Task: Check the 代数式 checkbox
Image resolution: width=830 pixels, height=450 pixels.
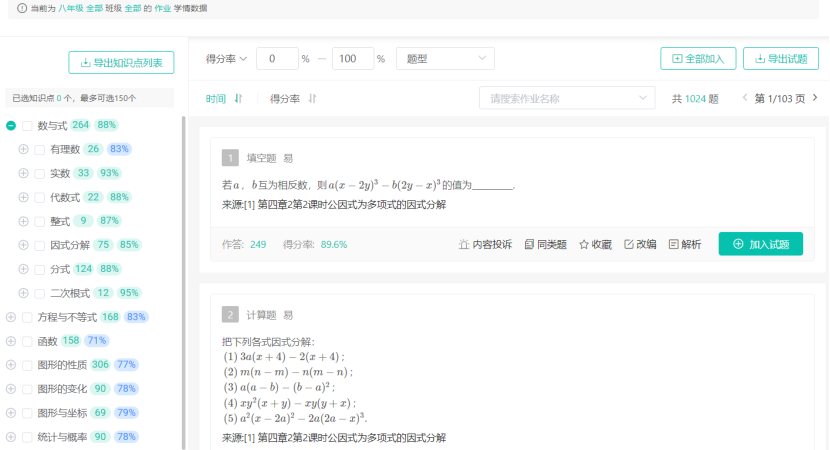Action: 40,197
